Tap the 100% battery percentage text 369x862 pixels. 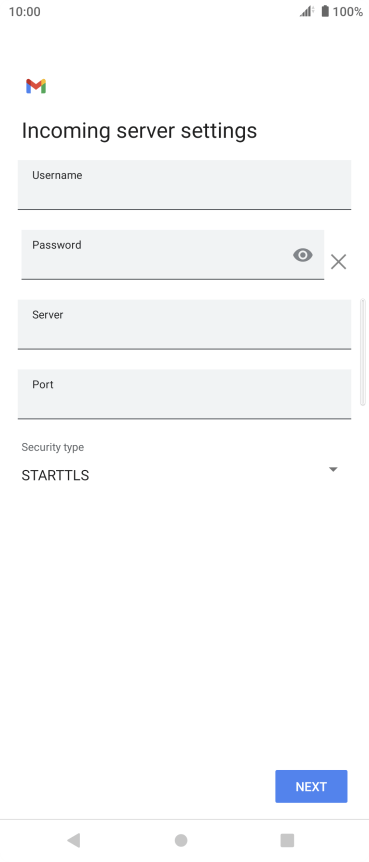click(348, 12)
